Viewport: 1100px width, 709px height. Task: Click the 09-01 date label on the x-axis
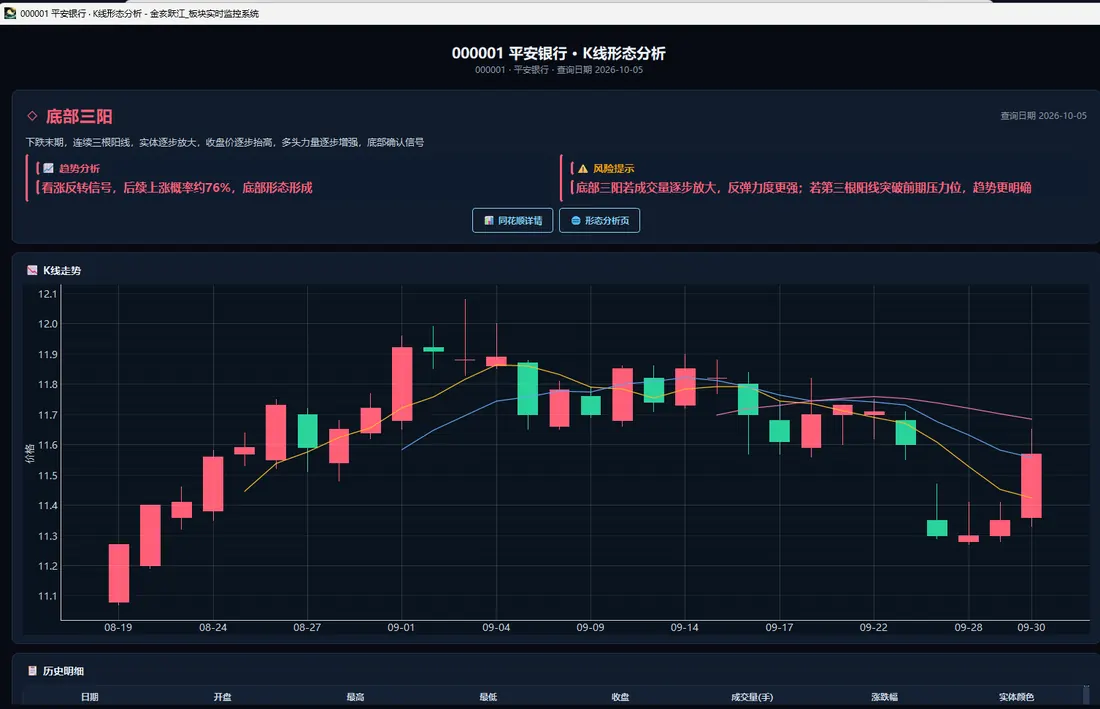(x=401, y=627)
